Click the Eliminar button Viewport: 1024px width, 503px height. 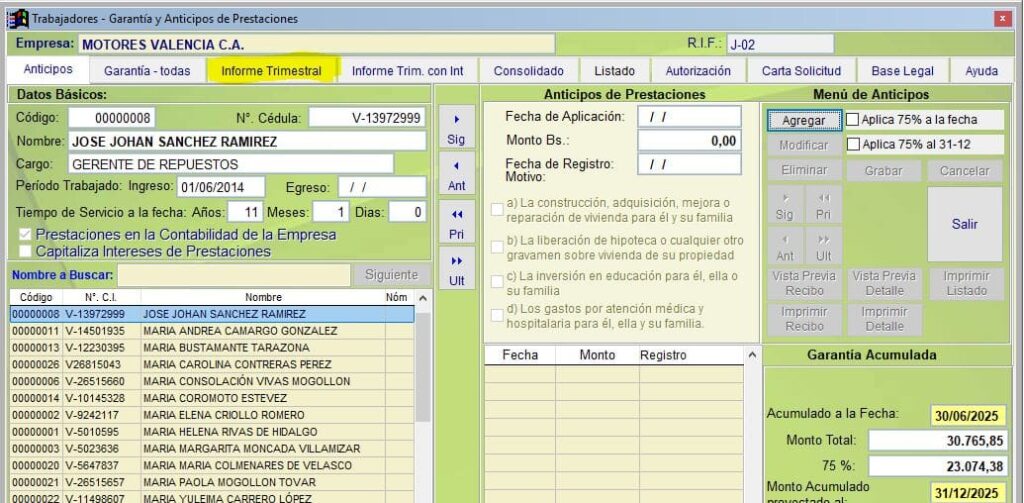click(x=804, y=170)
